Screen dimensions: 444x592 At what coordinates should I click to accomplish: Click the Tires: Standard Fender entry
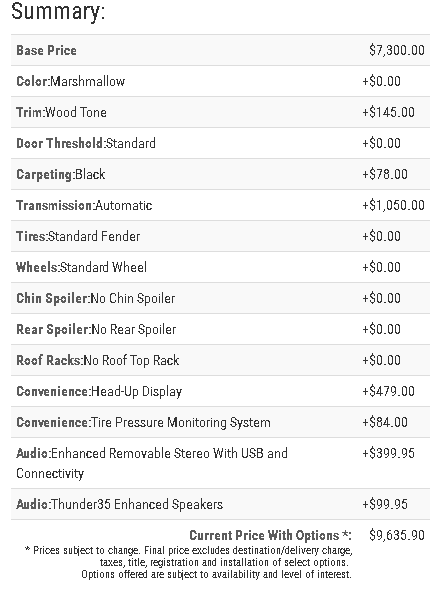(220, 236)
